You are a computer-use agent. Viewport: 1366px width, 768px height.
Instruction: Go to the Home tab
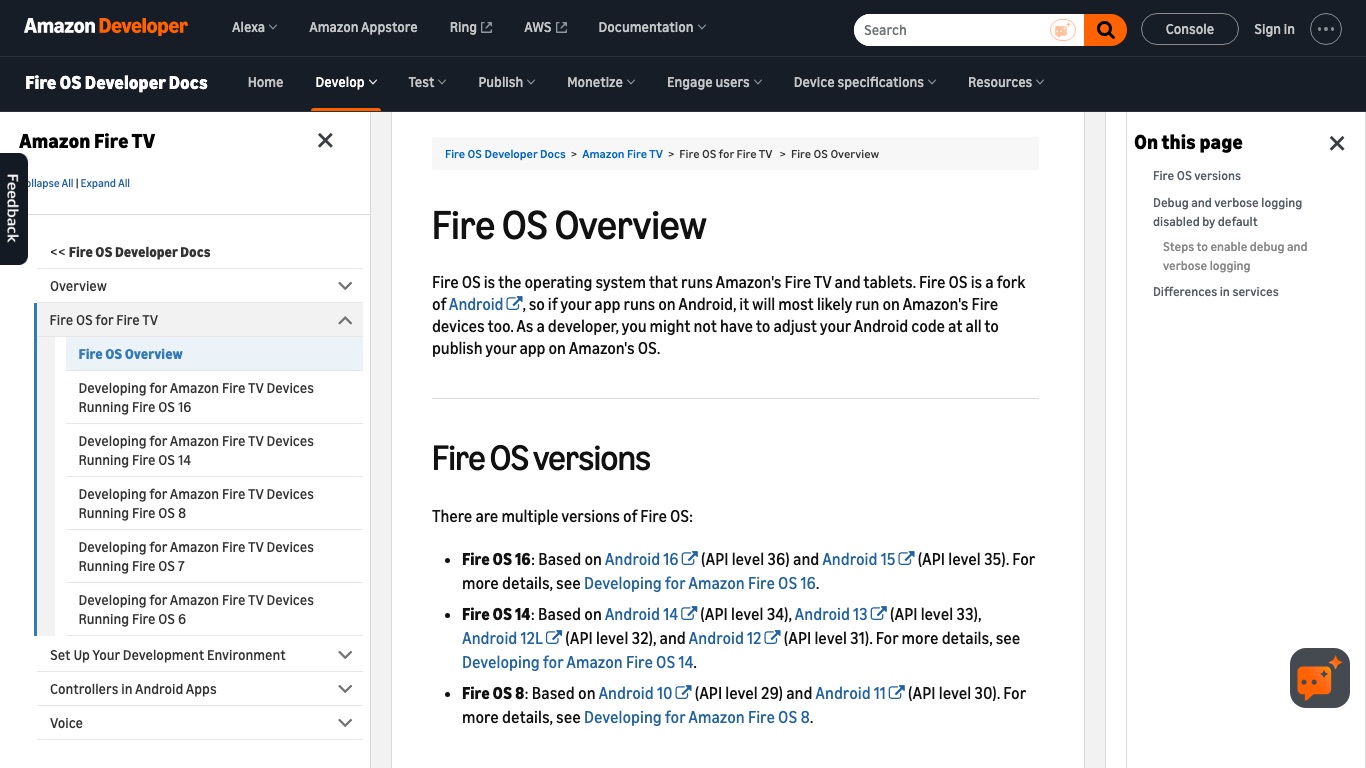(265, 82)
